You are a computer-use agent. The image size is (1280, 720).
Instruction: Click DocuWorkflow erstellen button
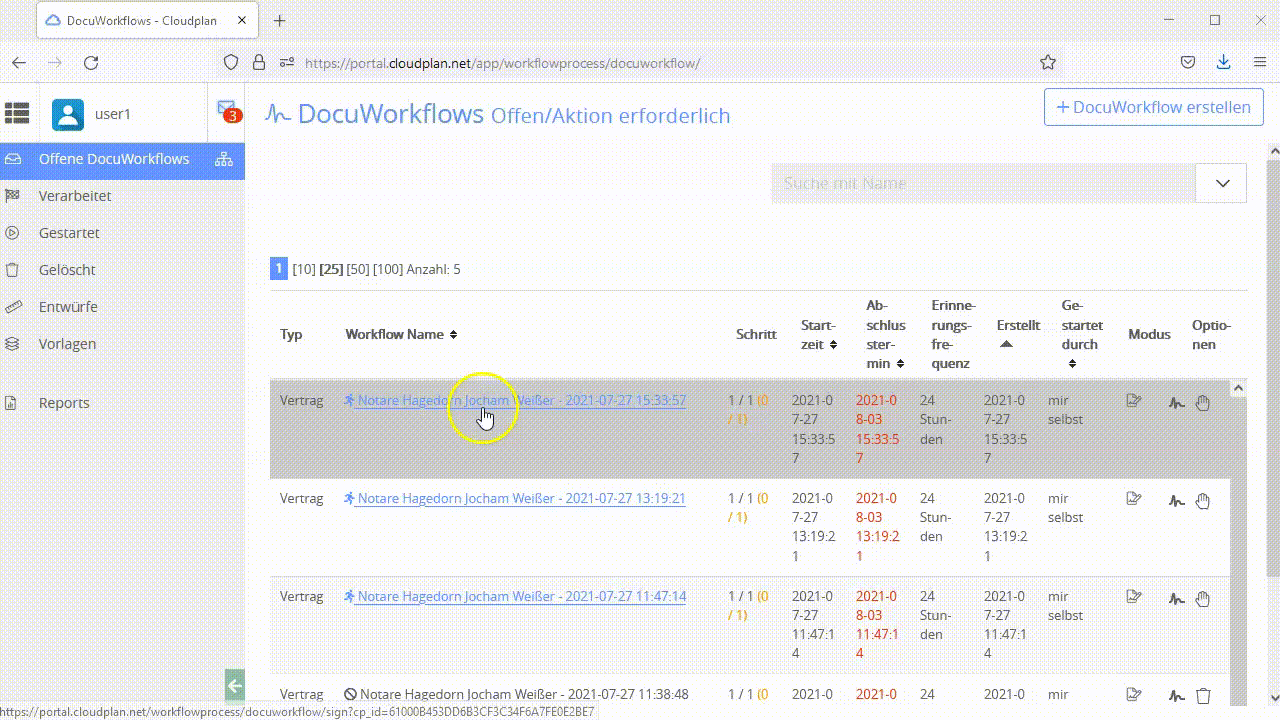point(1153,107)
